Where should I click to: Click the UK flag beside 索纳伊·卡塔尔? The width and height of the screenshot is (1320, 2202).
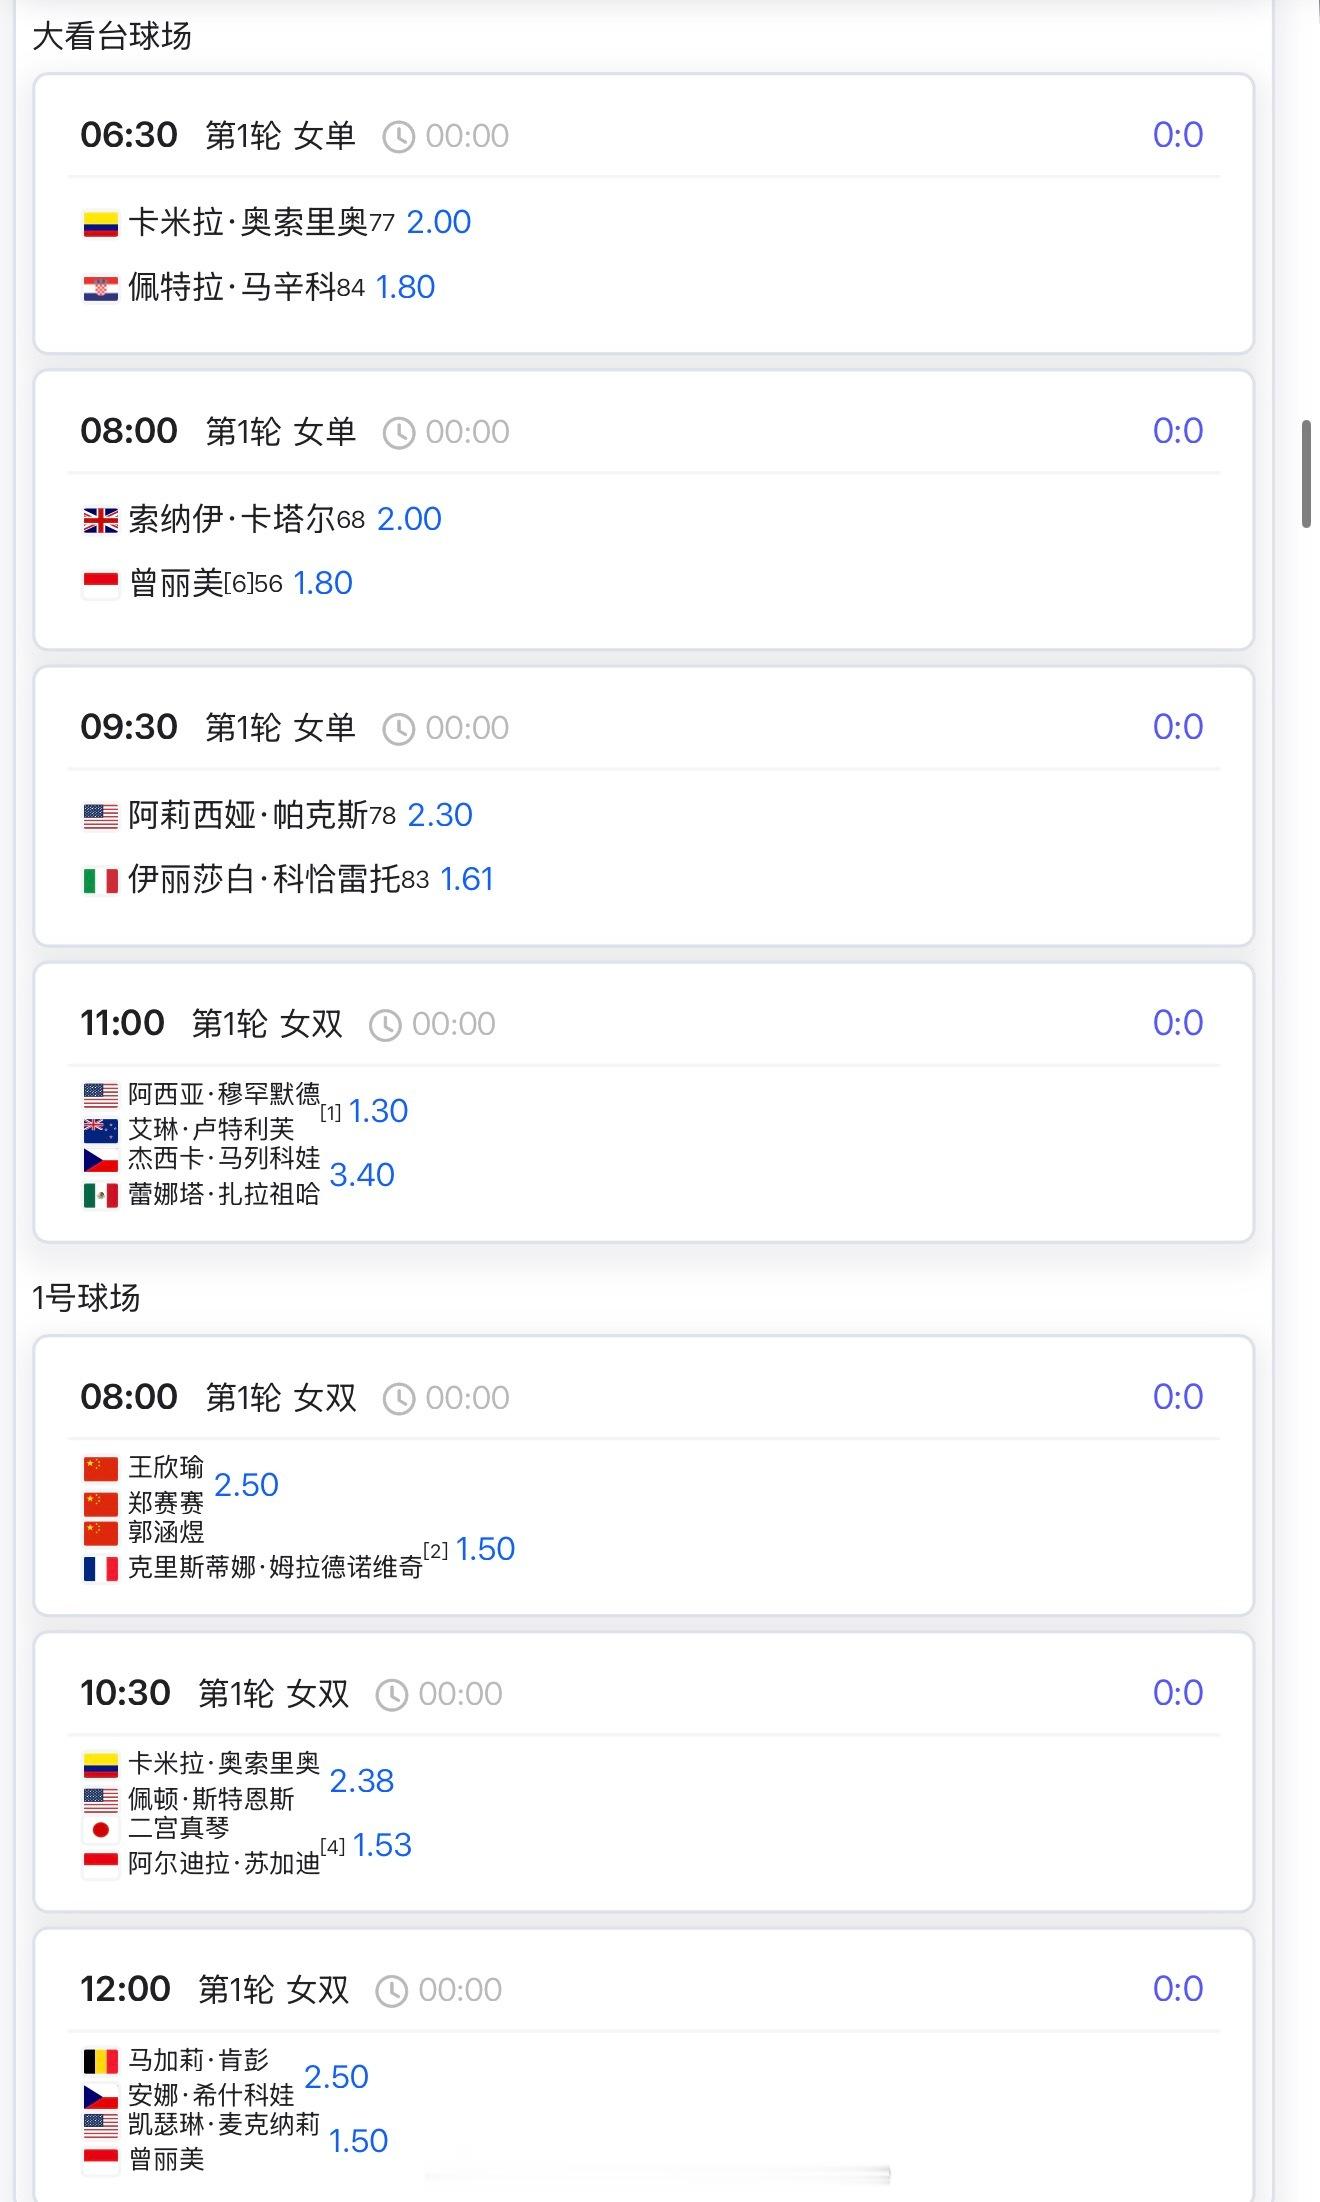click(x=100, y=520)
